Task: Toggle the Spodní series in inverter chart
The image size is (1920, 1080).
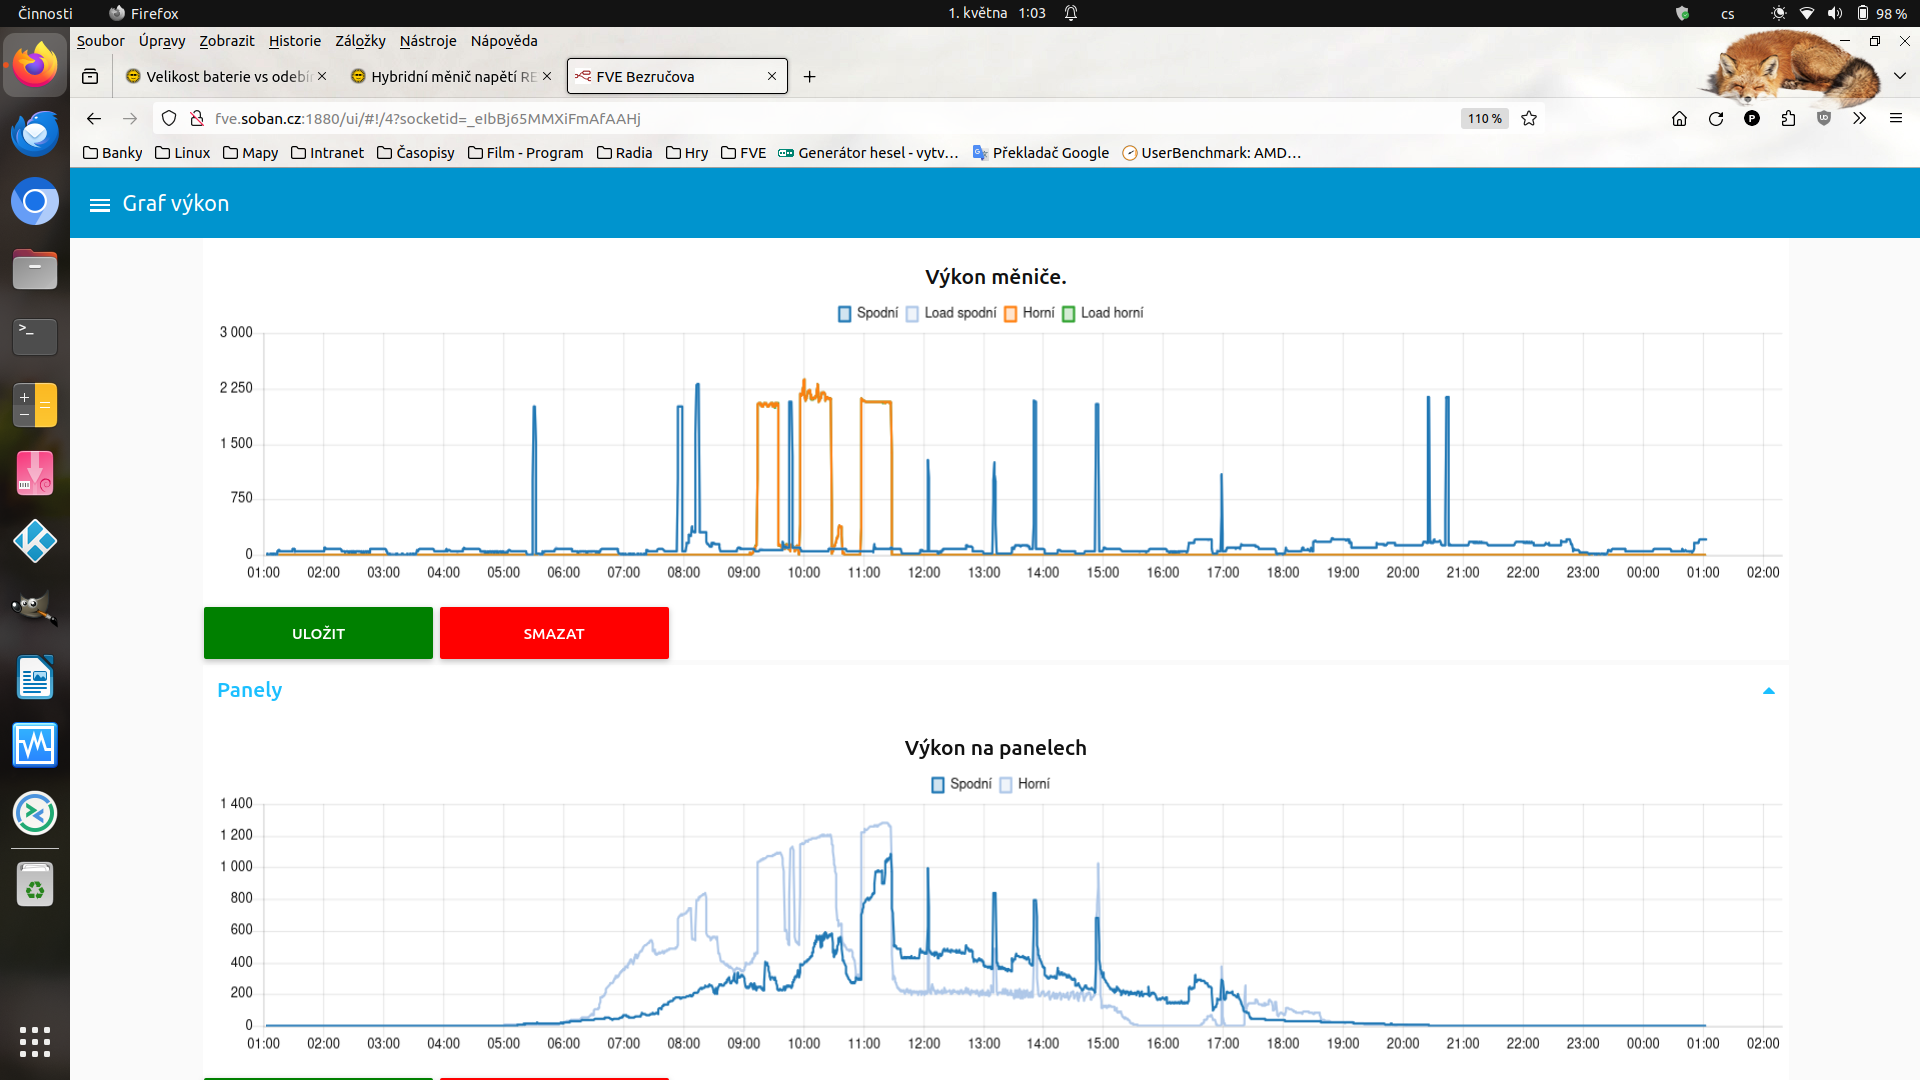Action: pos(868,313)
